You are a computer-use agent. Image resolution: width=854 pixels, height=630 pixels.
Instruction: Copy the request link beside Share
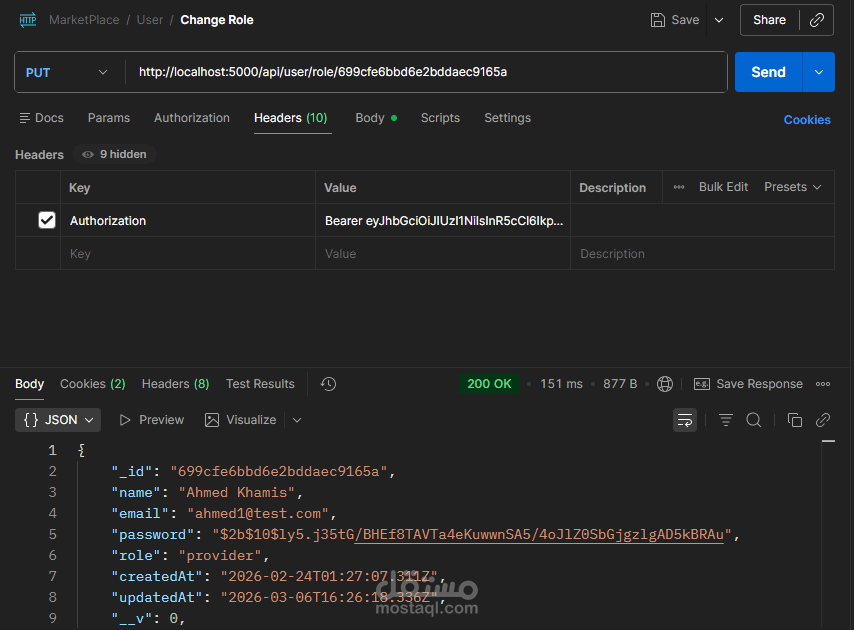tap(817, 20)
